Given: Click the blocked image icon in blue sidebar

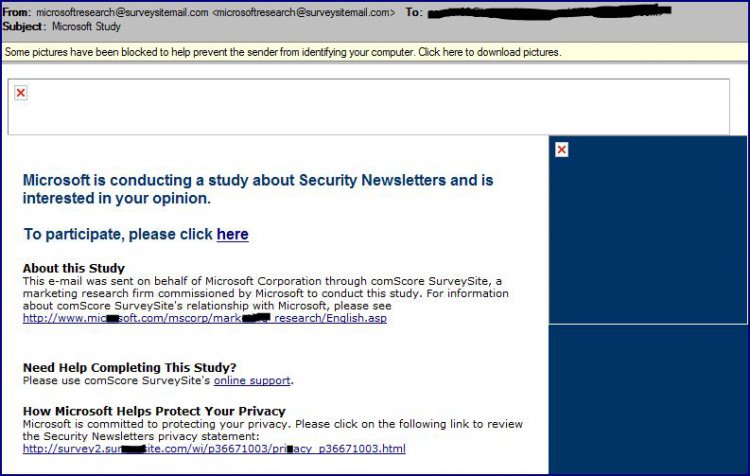Looking at the screenshot, I should pyautogui.click(x=562, y=150).
